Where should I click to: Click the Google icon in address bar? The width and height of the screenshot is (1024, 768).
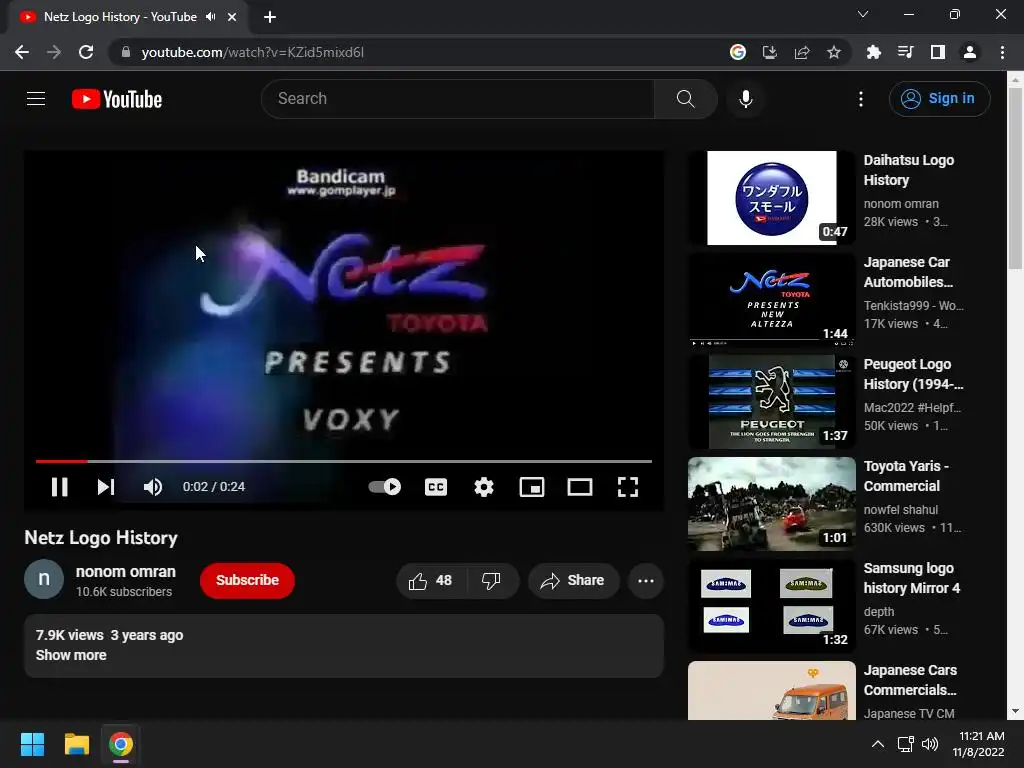[738, 52]
